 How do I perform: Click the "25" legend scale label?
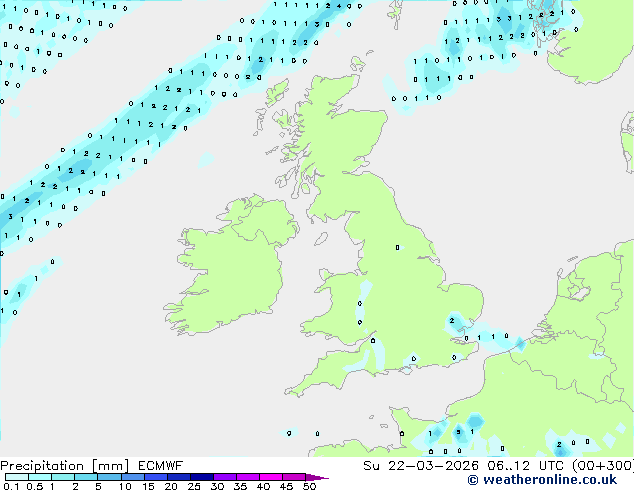tap(194, 486)
